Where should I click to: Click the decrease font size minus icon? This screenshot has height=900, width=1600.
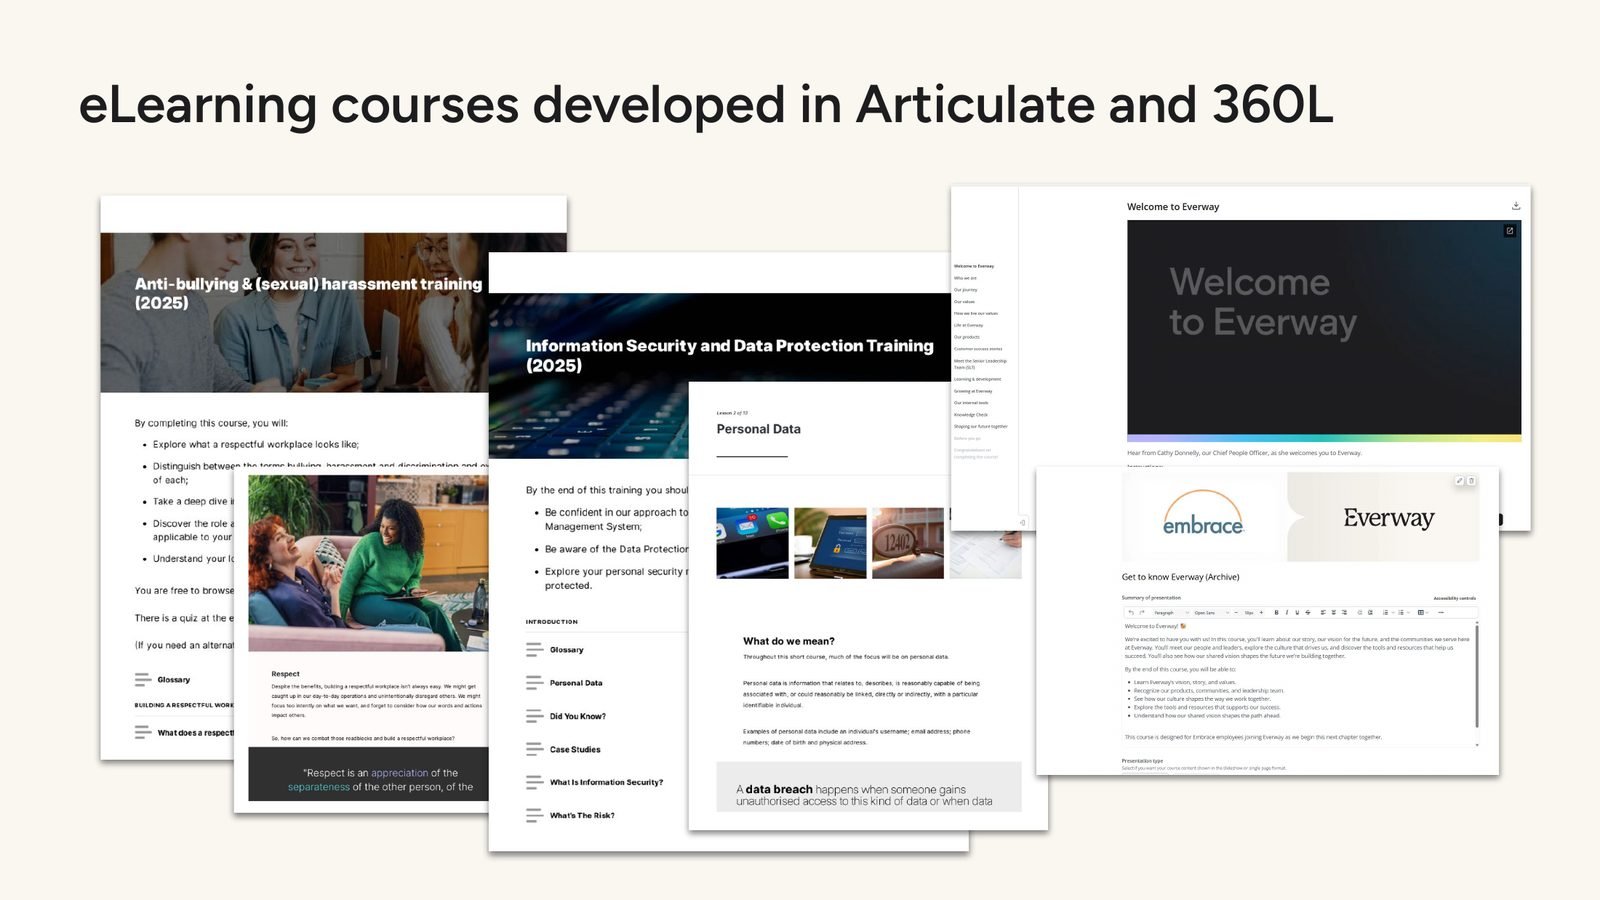[x=1236, y=612]
